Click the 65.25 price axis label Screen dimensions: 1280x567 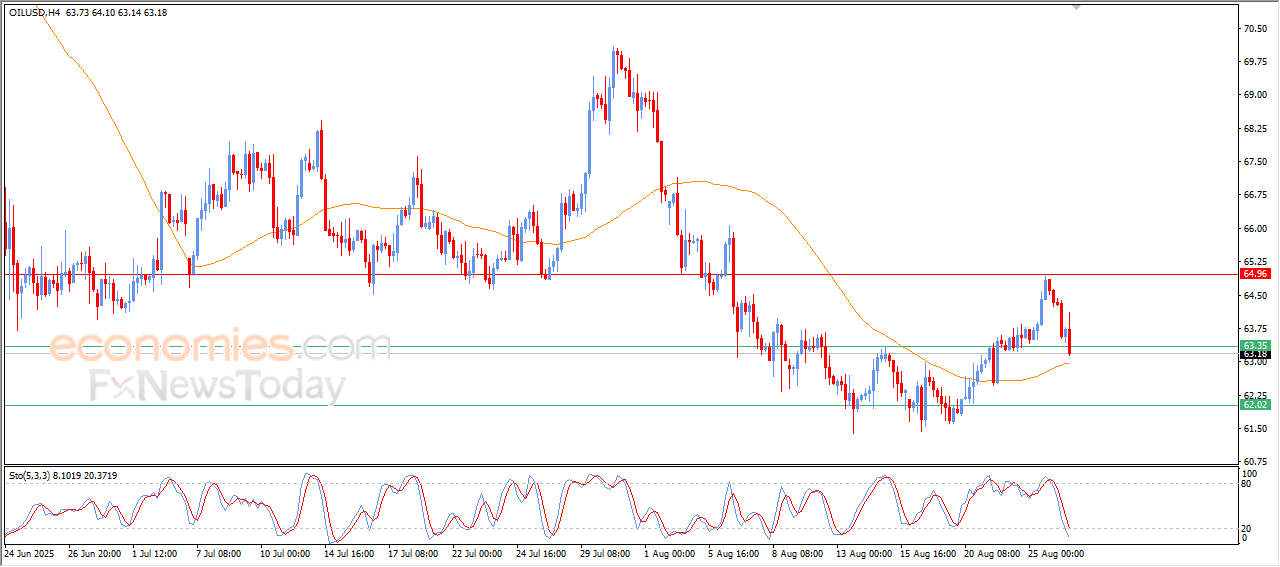pos(1256,261)
